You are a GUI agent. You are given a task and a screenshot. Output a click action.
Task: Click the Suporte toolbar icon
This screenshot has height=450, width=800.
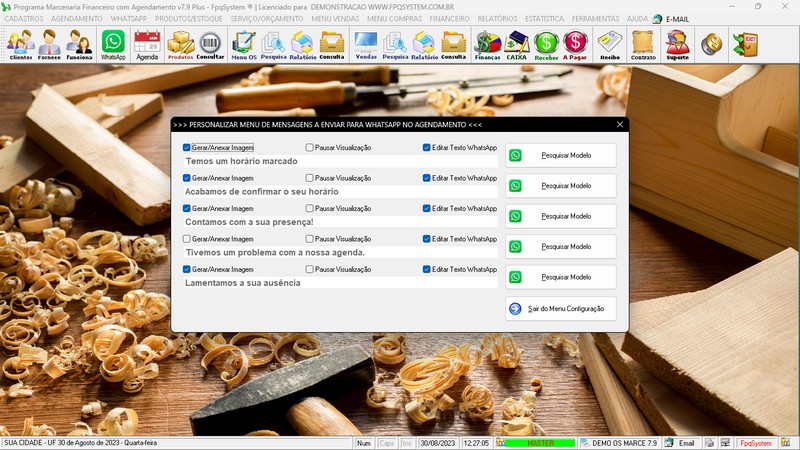pos(677,44)
